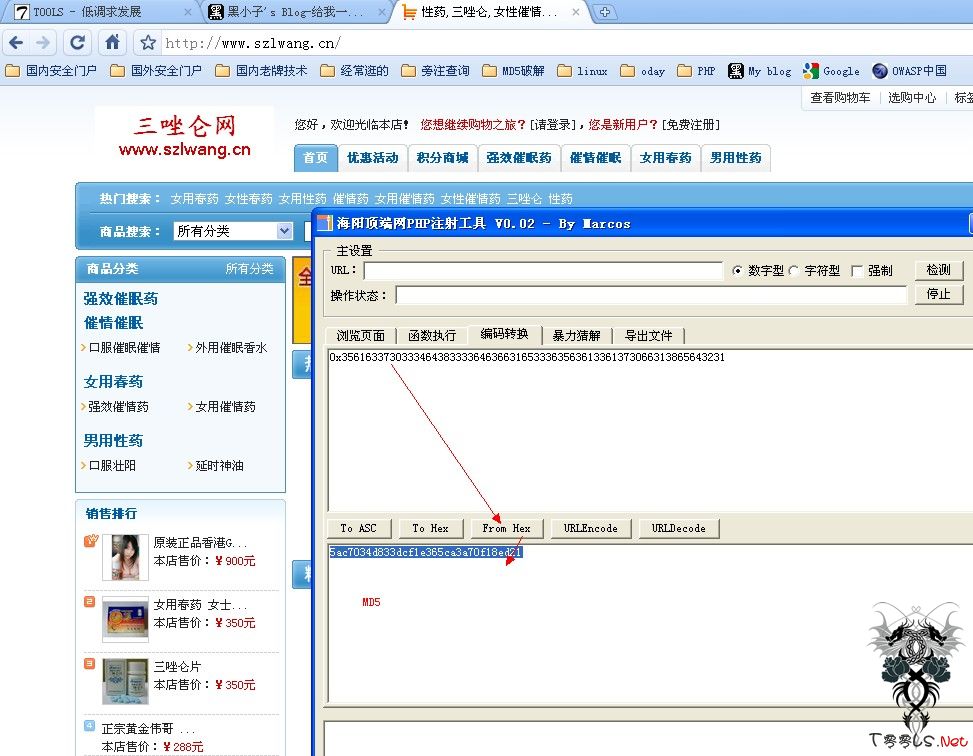Image resolution: width=973 pixels, height=756 pixels.
Task: Click the injection tool title bar icon
Action: pos(325,223)
